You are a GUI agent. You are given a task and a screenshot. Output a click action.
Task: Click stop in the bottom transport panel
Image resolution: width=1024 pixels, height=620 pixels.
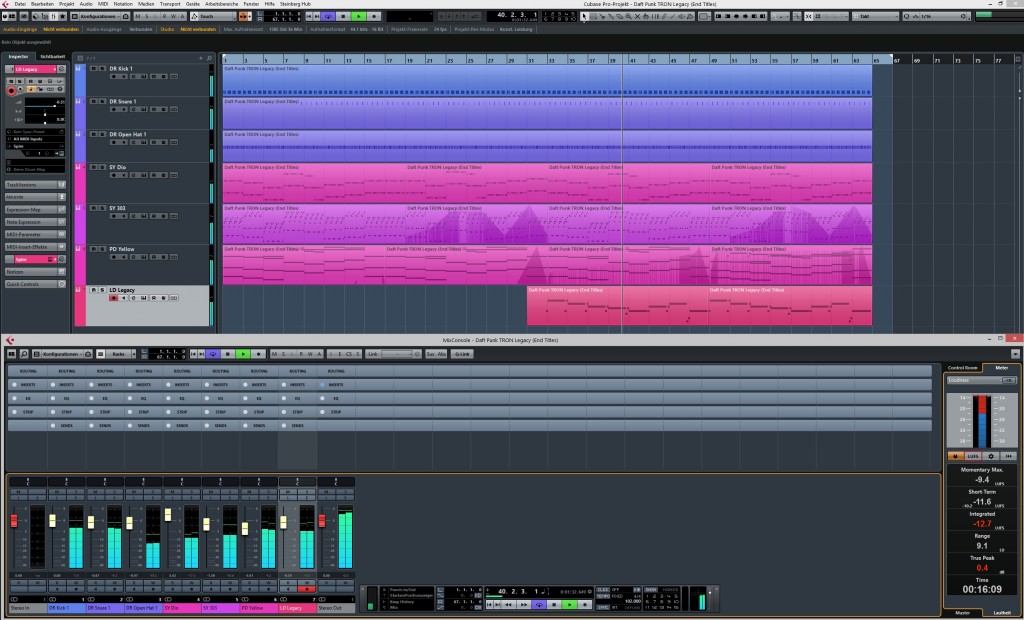click(554, 604)
